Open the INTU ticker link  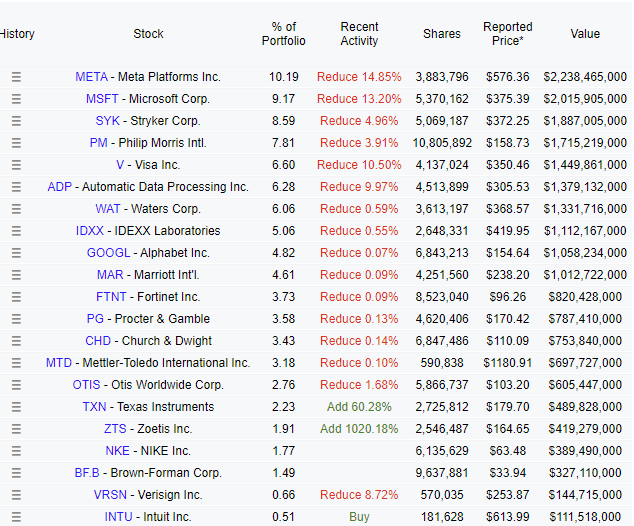tap(118, 517)
